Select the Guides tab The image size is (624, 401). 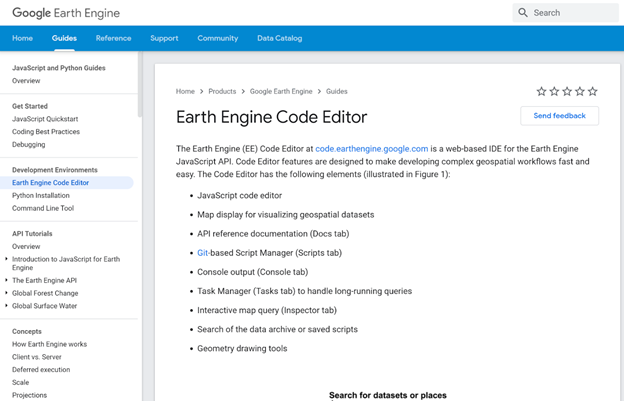coord(64,38)
